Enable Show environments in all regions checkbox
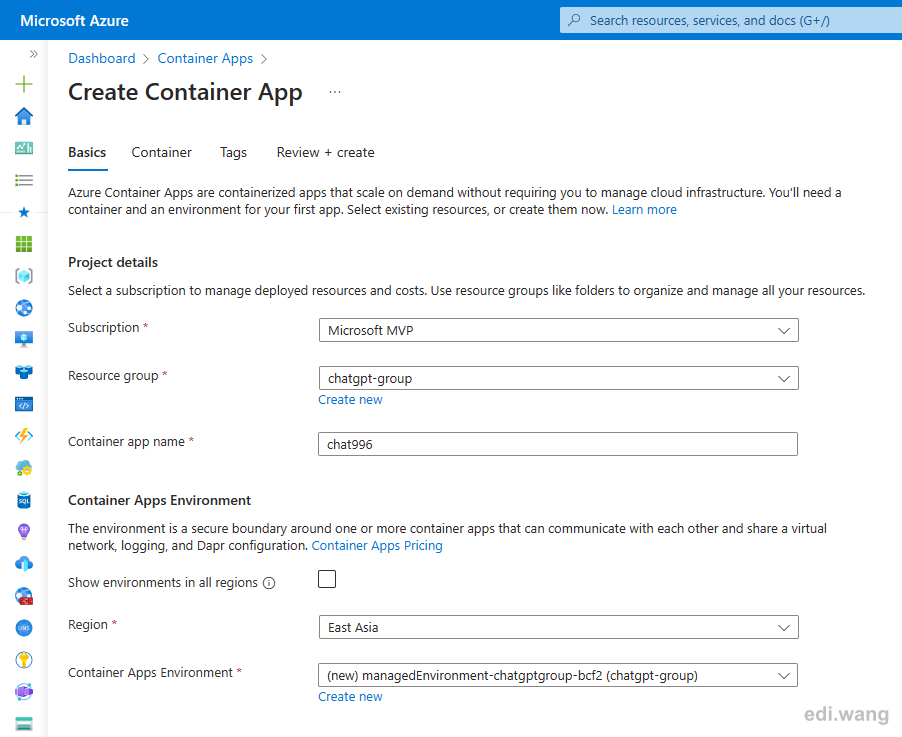This screenshot has height=737, width=902. tap(327, 579)
